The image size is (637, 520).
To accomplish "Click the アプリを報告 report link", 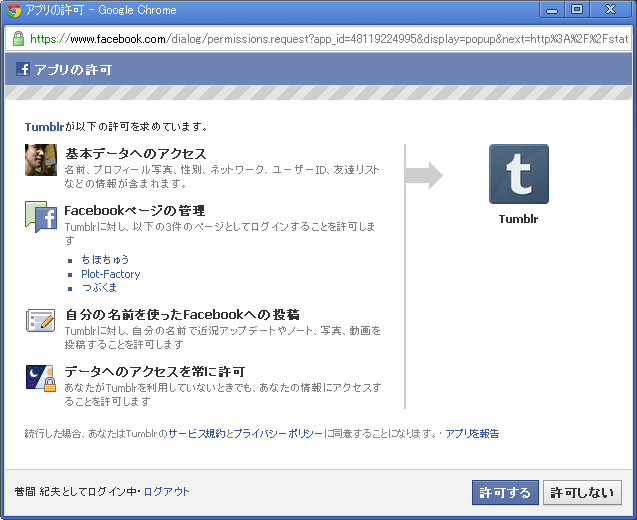I will [472, 433].
